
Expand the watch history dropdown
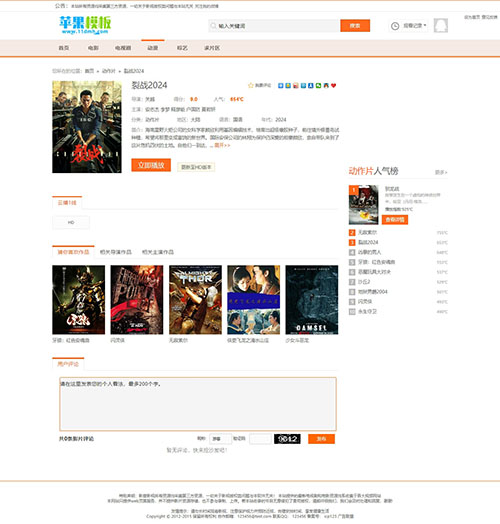point(414,25)
